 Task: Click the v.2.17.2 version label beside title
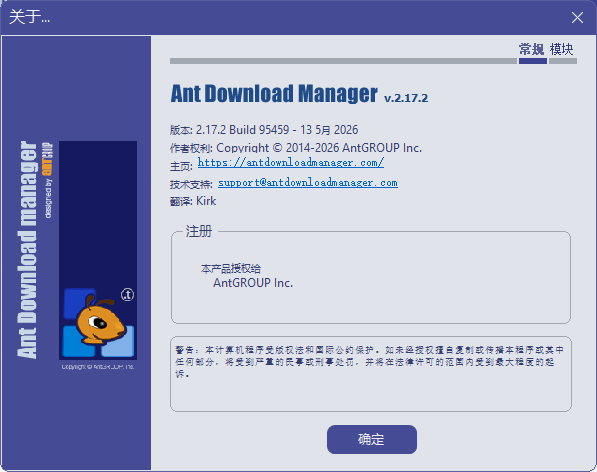click(x=406, y=98)
